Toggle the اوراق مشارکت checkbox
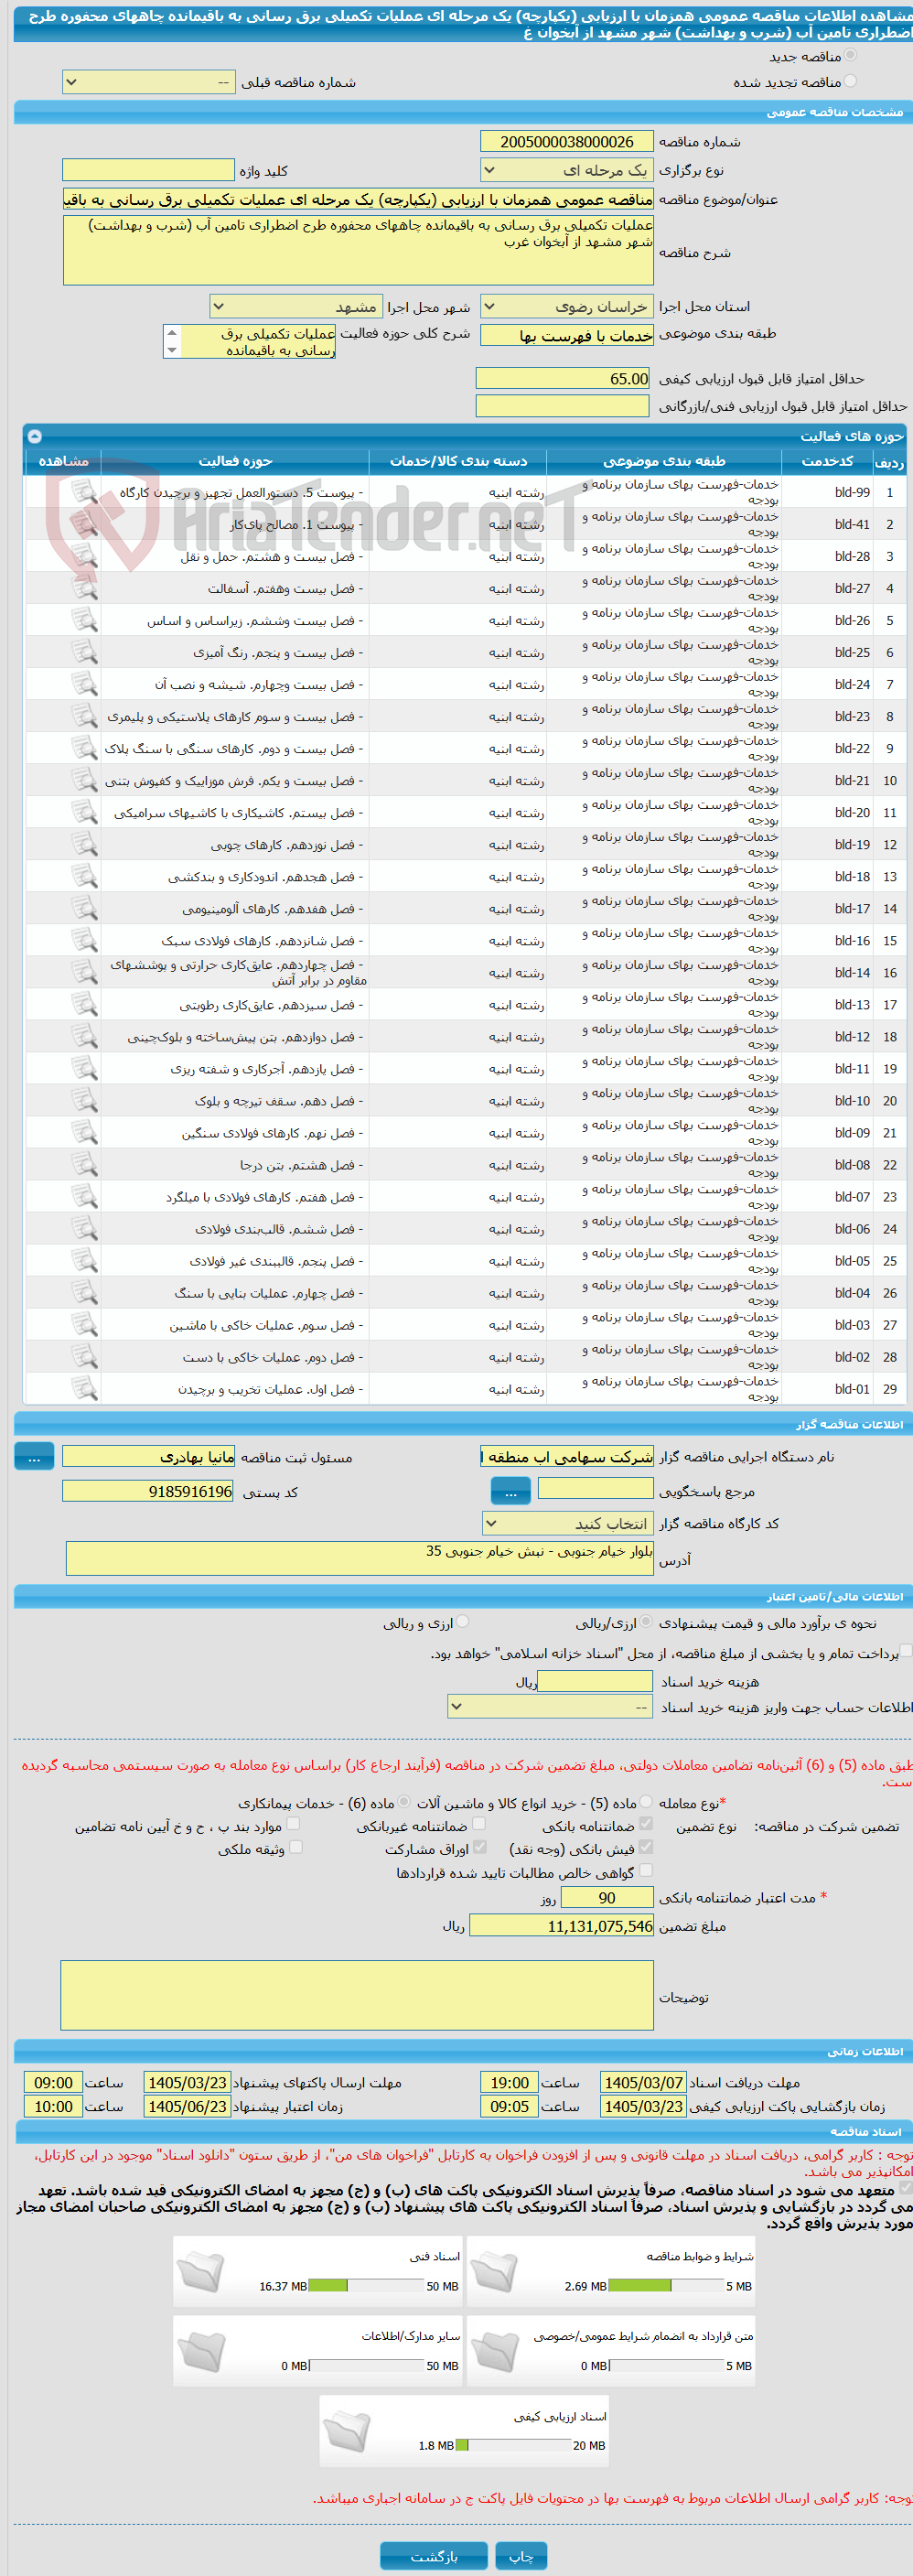The image size is (913, 2576). pyautogui.click(x=479, y=1847)
